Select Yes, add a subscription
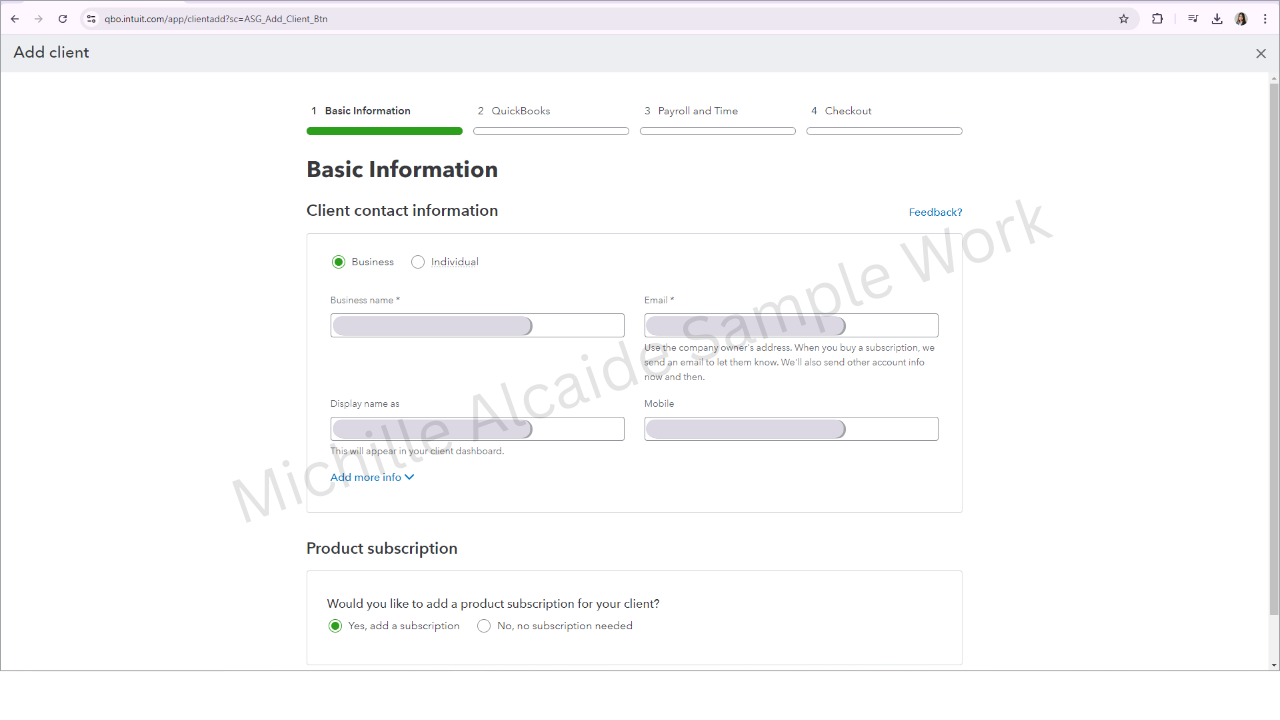The width and height of the screenshot is (1280, 720). (x=335, y=626)
